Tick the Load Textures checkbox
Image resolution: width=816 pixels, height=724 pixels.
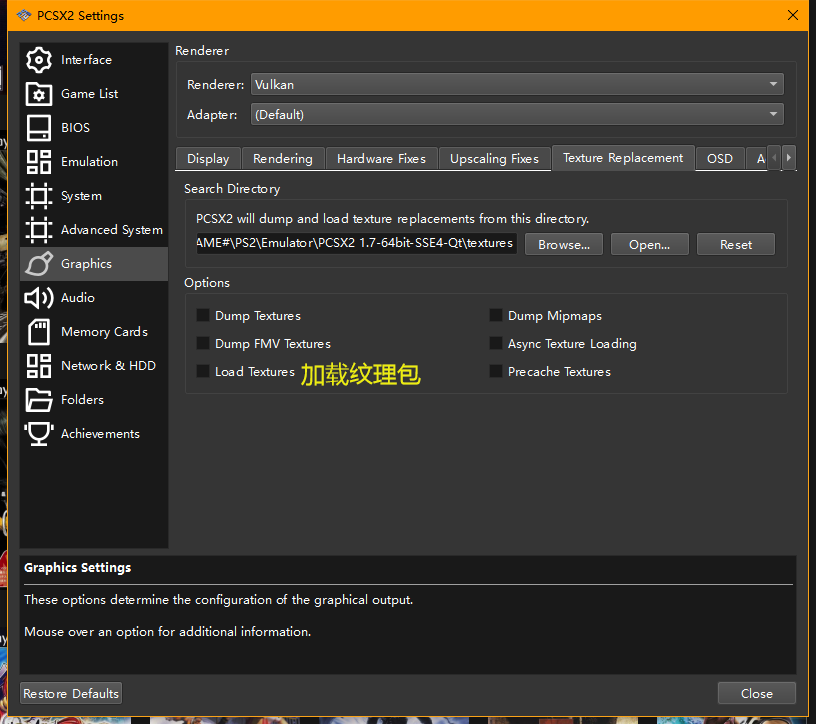203,372
